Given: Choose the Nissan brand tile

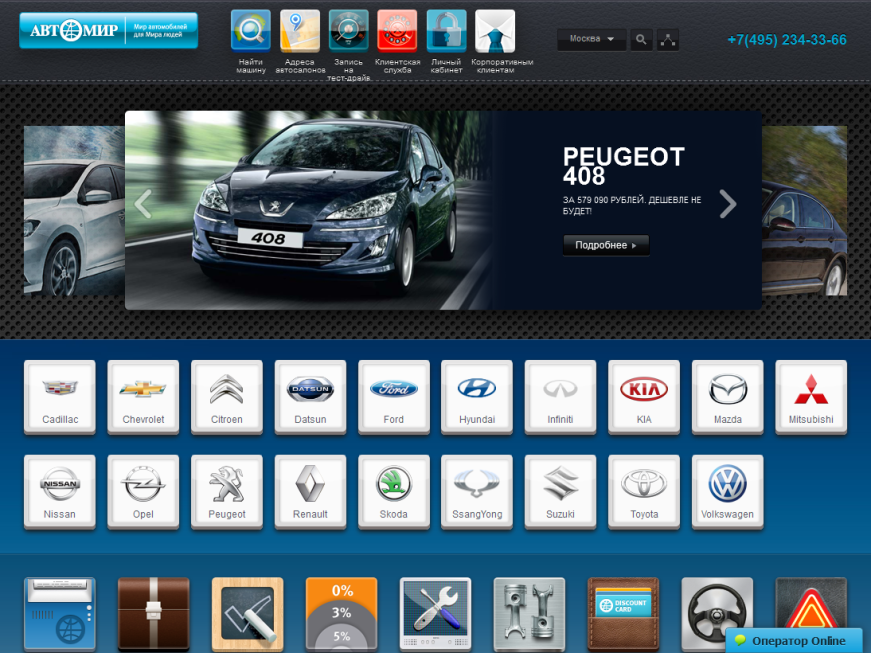Looking at the screenshot, I should point(60,491).
